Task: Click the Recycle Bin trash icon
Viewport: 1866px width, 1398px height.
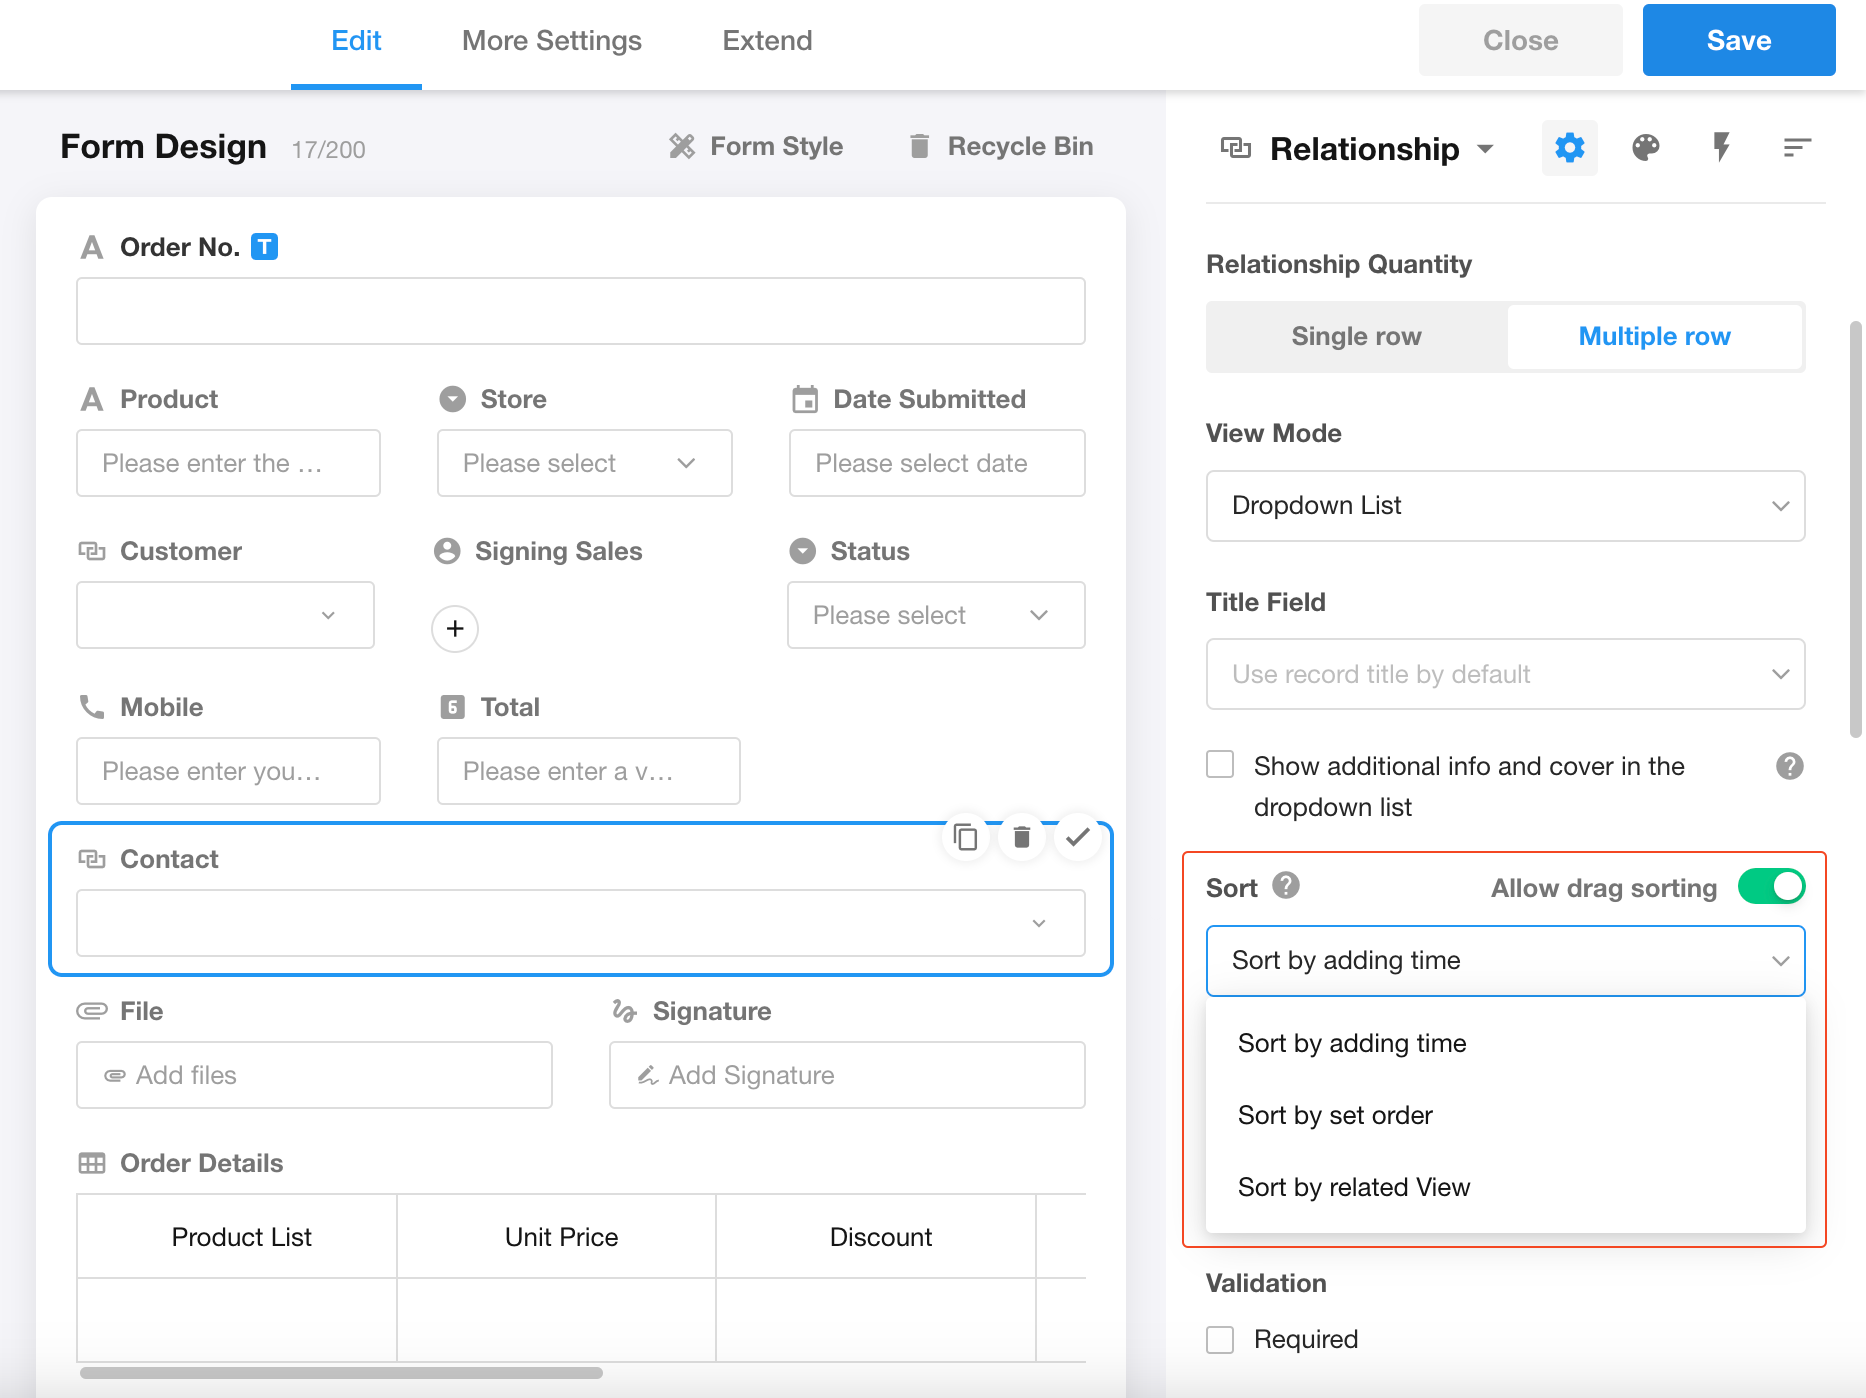Action: tap(919, 146)
